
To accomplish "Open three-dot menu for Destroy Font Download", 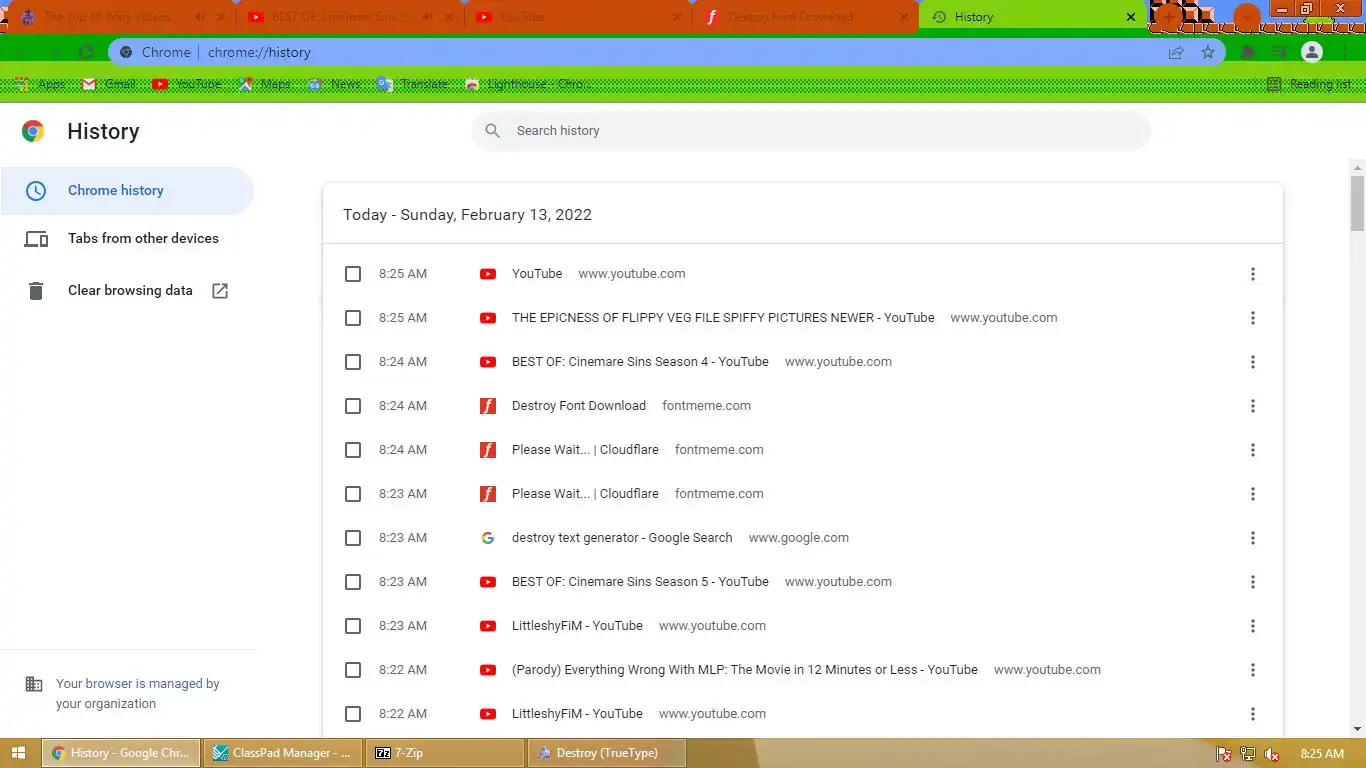I will coord(1253,406).
